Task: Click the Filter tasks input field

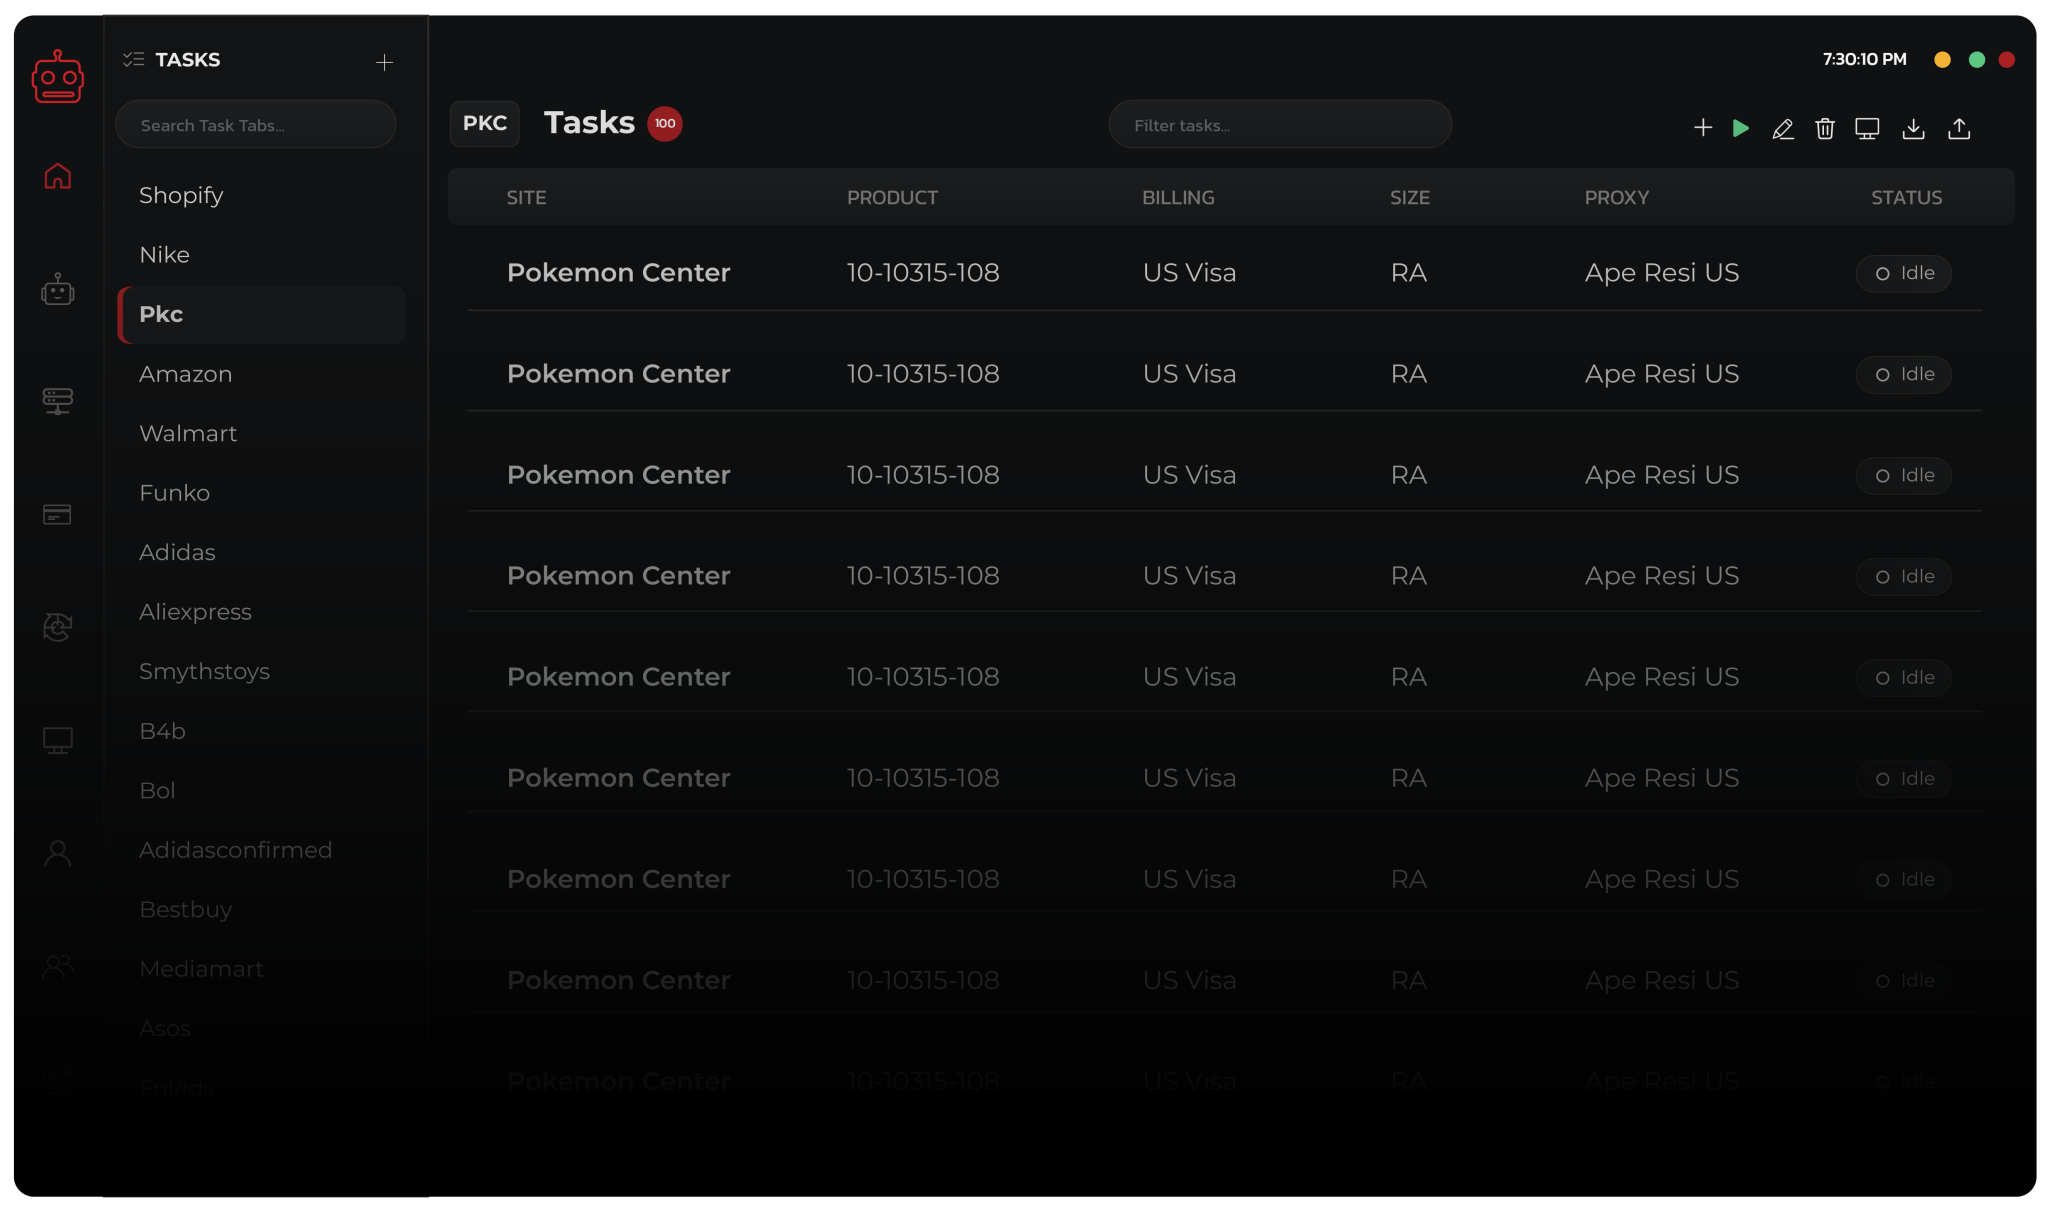Action: (x=1280, y=125)
